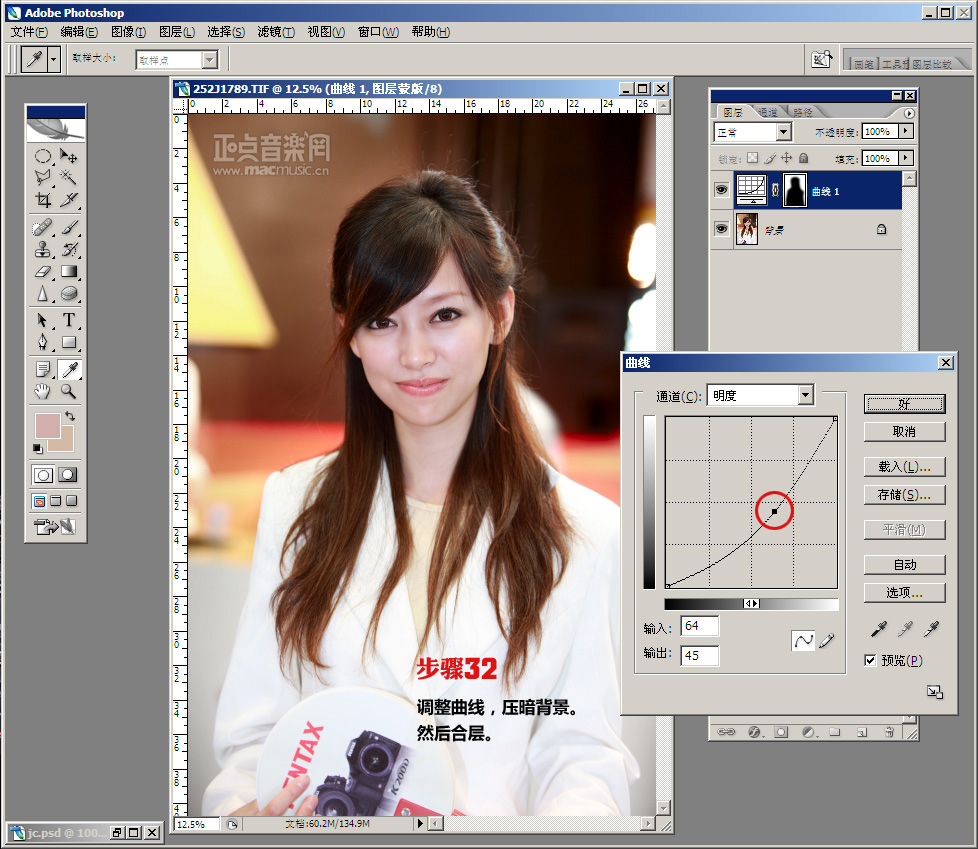Click the foreground color swatch

48,425
